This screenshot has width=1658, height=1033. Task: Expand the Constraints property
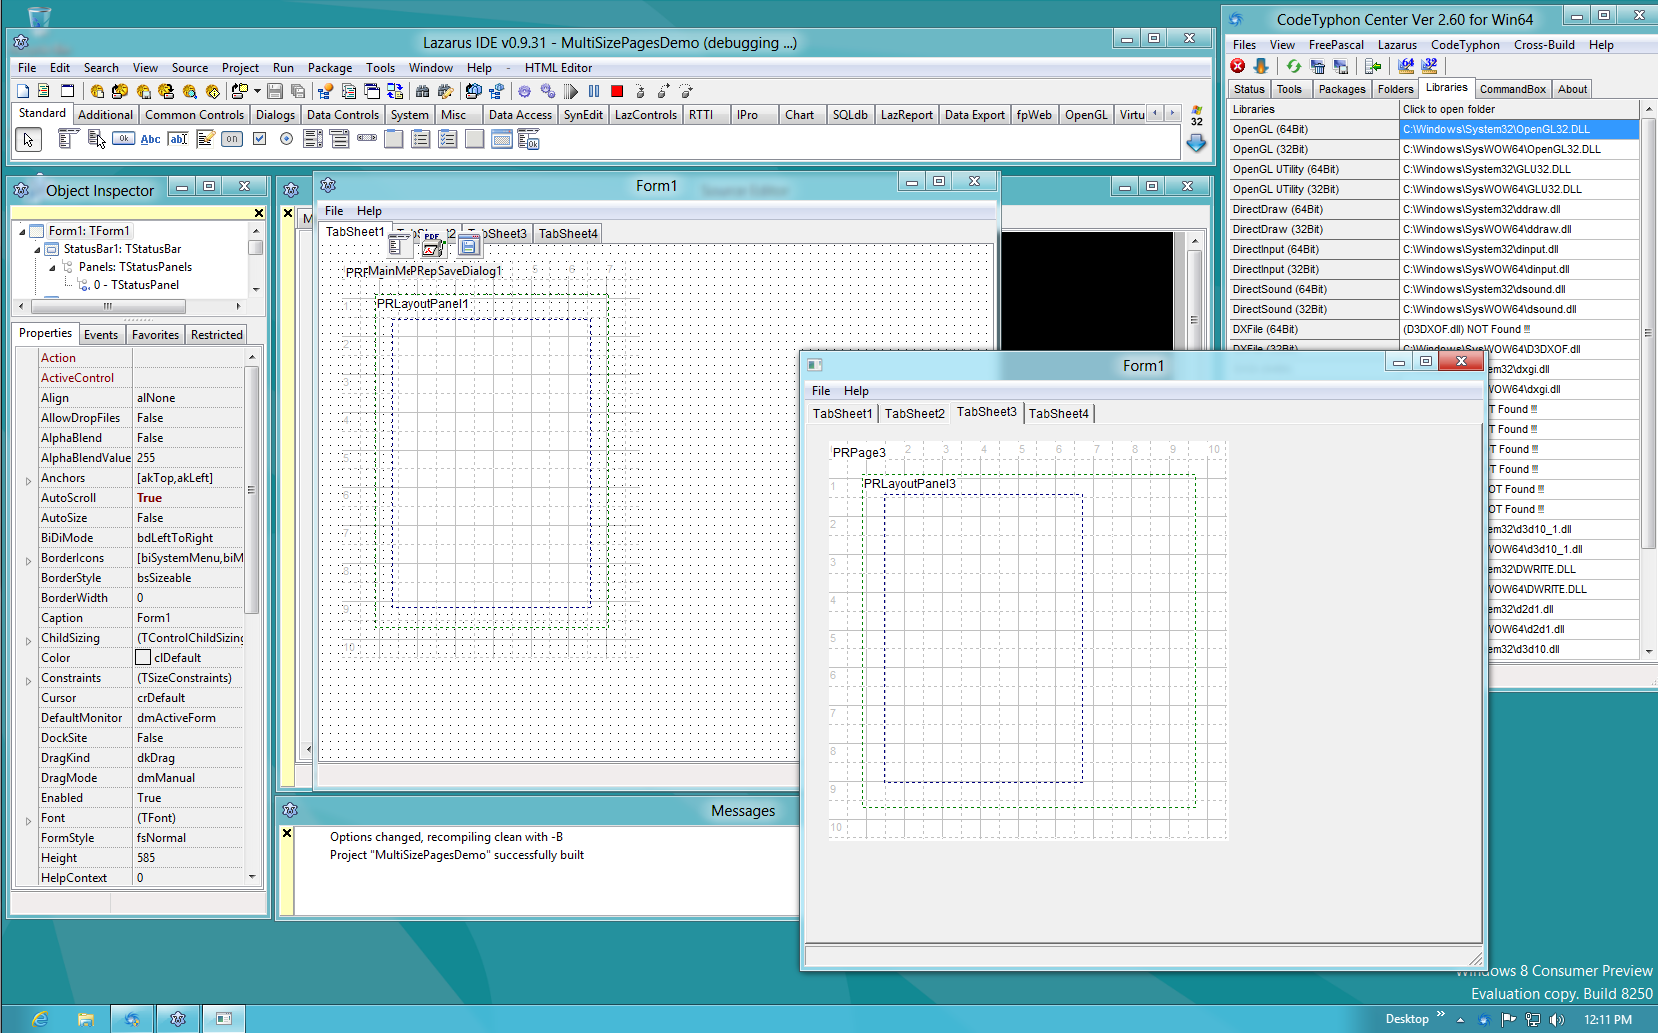28,680
